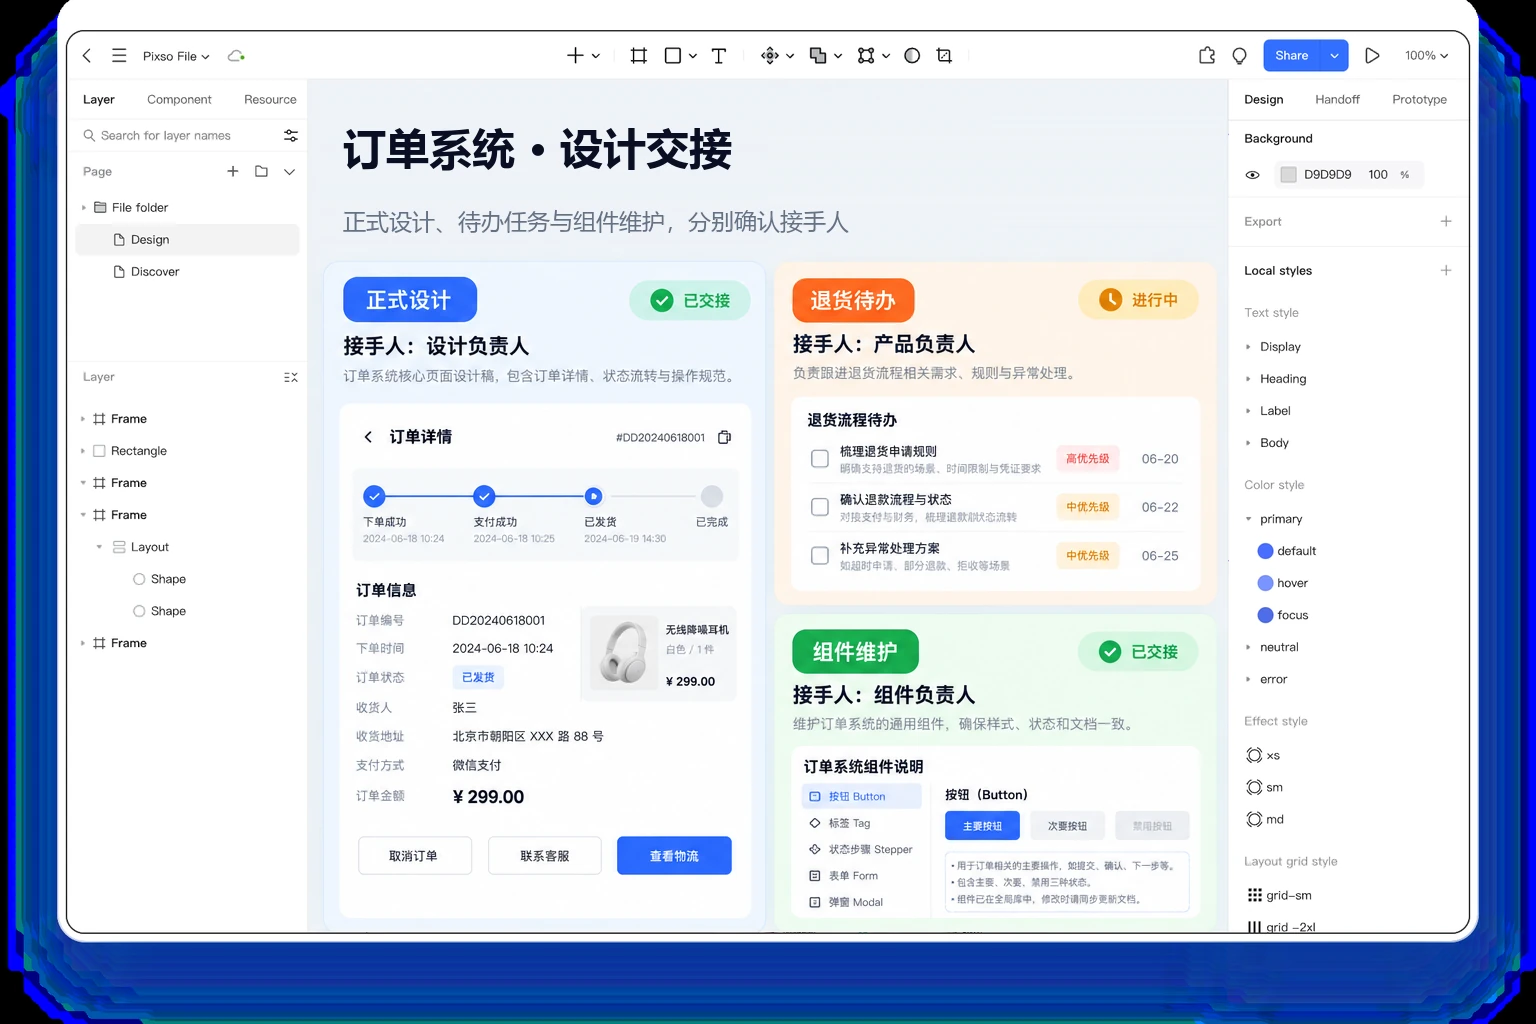Image resolution: width=1536 pixels, height=1024 pixels.
Task: Expand the File folder tree item
Action: pos(84,208)
